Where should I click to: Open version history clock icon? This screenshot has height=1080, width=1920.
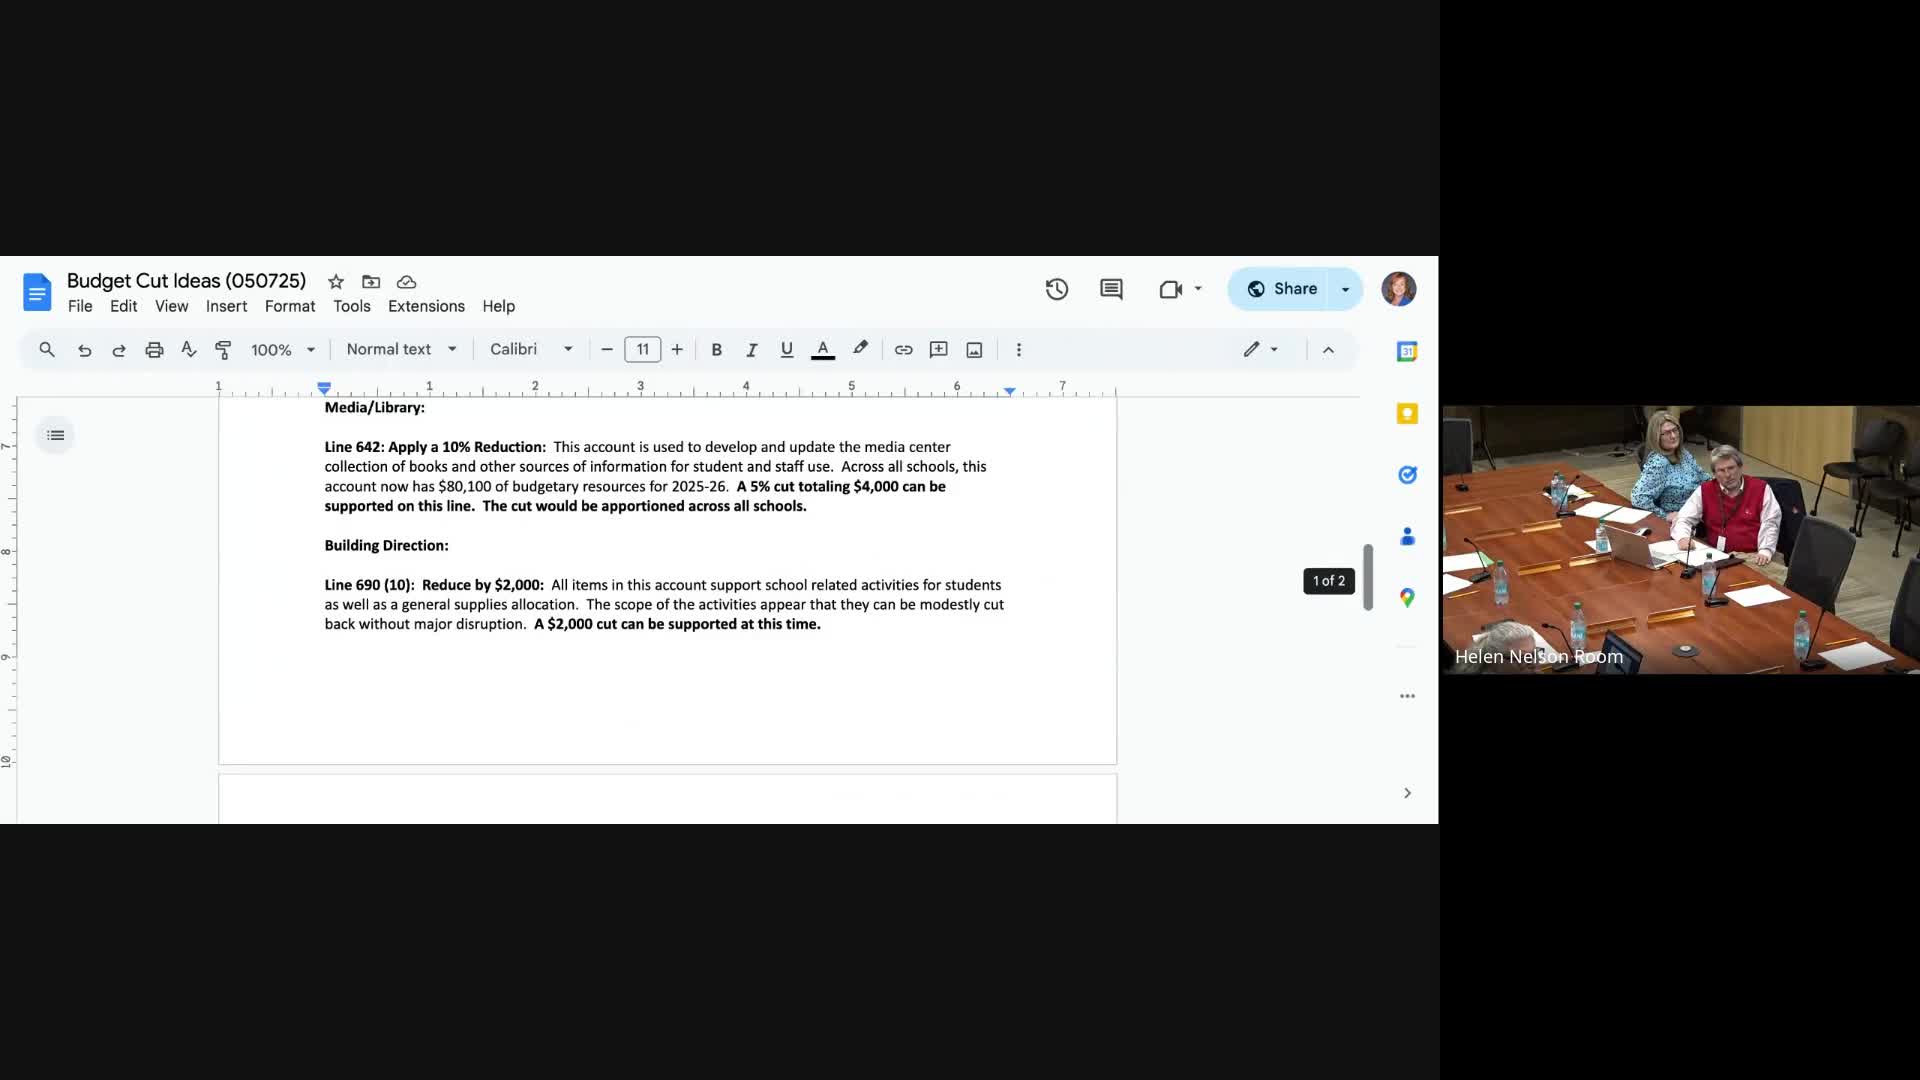point(1057,290)
